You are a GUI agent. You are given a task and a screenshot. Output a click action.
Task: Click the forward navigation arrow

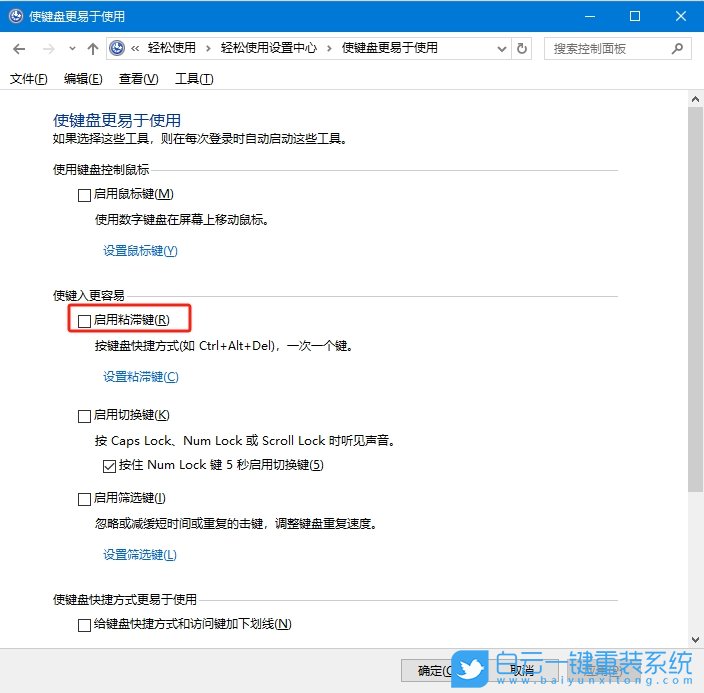tap(48, 49)
